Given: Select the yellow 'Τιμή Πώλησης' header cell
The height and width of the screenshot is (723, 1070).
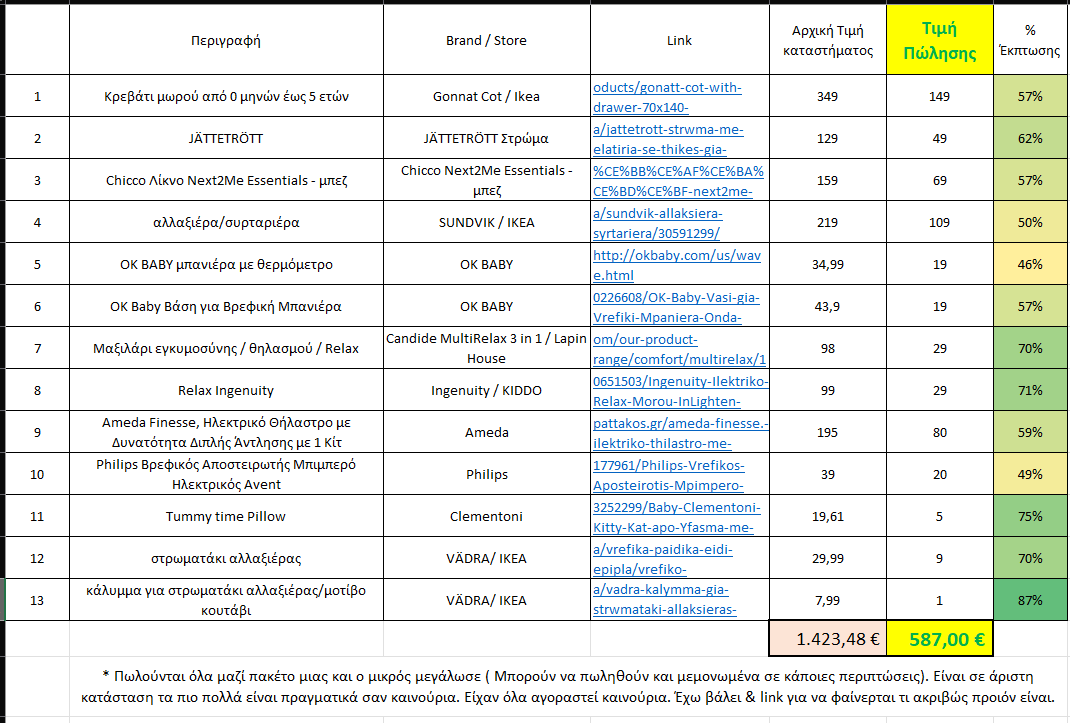Looking at the screenshot, I should 940,40.
